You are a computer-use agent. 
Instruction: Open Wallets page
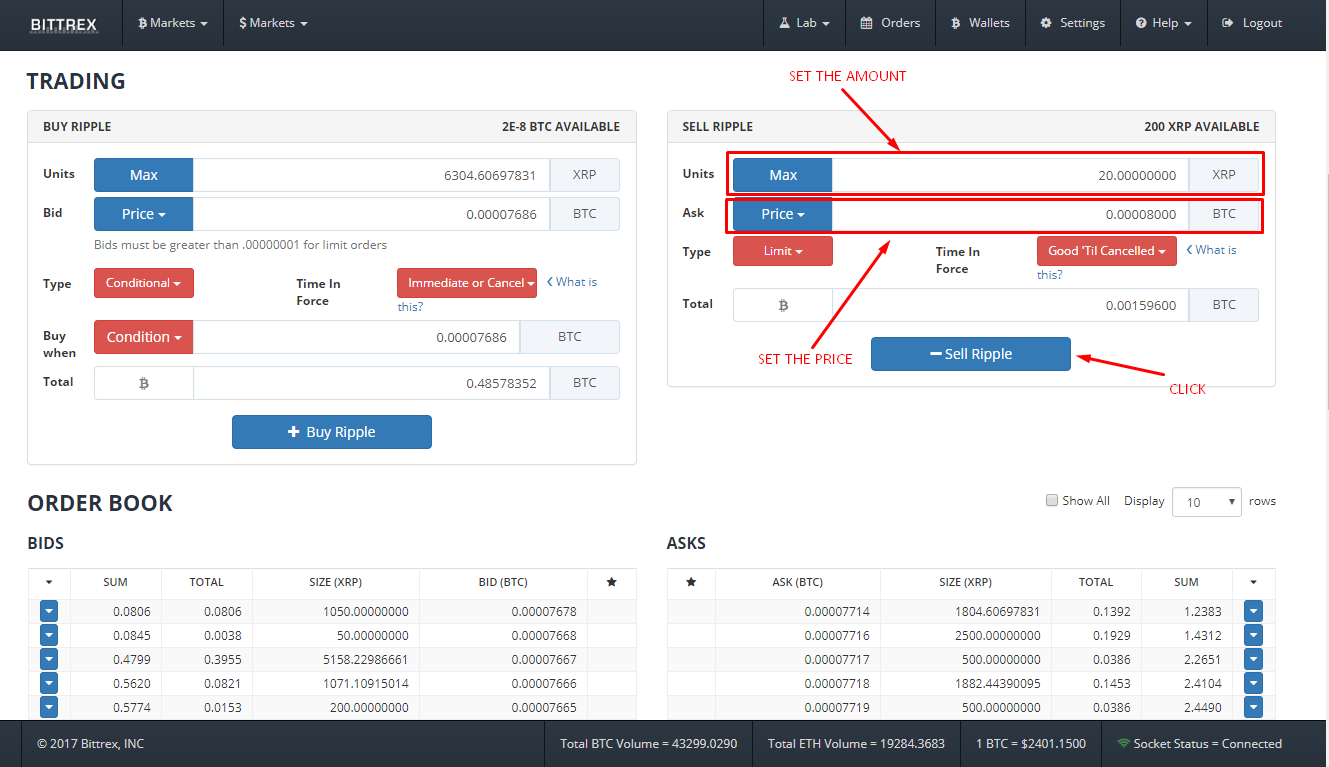click(x=980, y=23)
